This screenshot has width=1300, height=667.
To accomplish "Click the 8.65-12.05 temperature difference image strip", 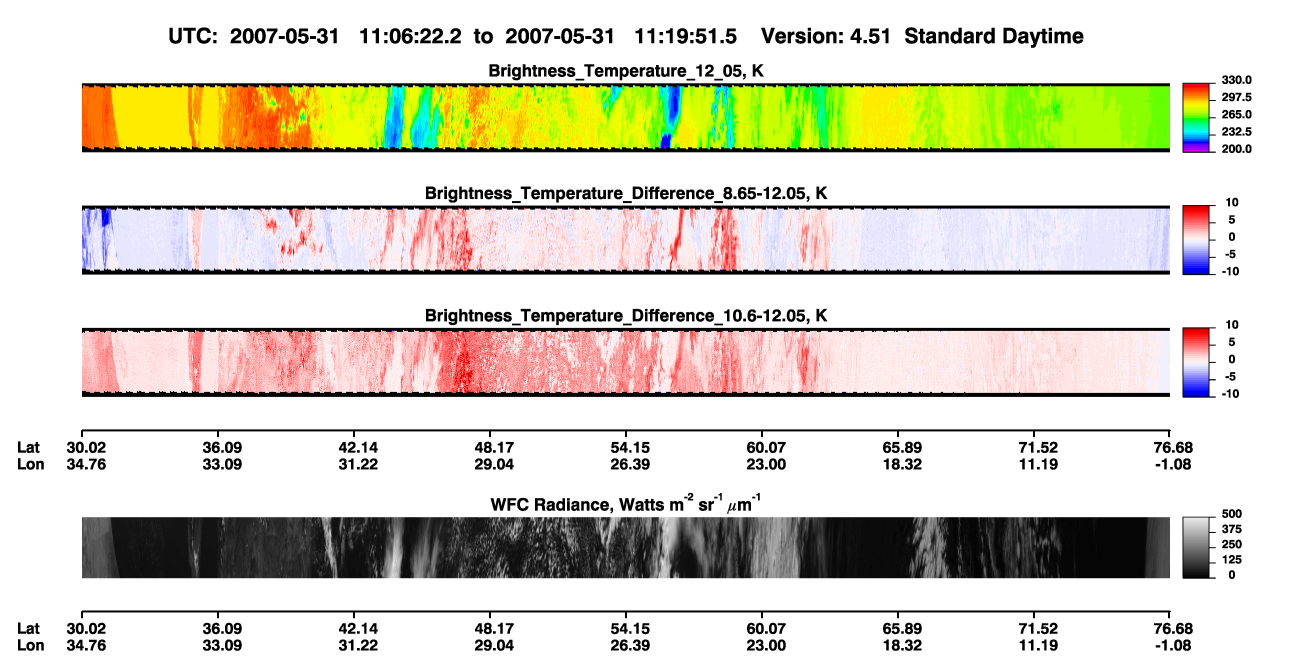I will 626,240.
